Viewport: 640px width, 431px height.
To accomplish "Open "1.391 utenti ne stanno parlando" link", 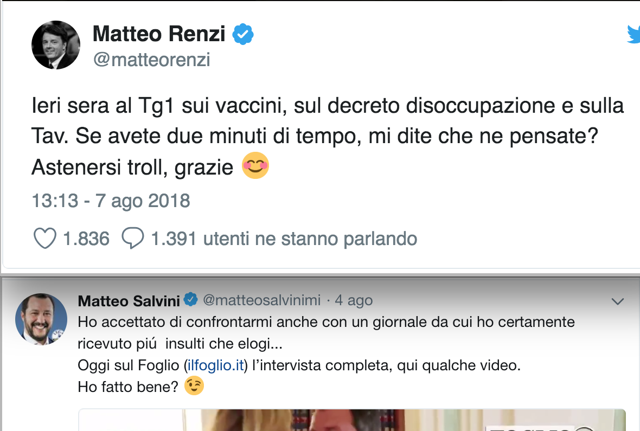I will pyautogui.click(x=283, y=239).
